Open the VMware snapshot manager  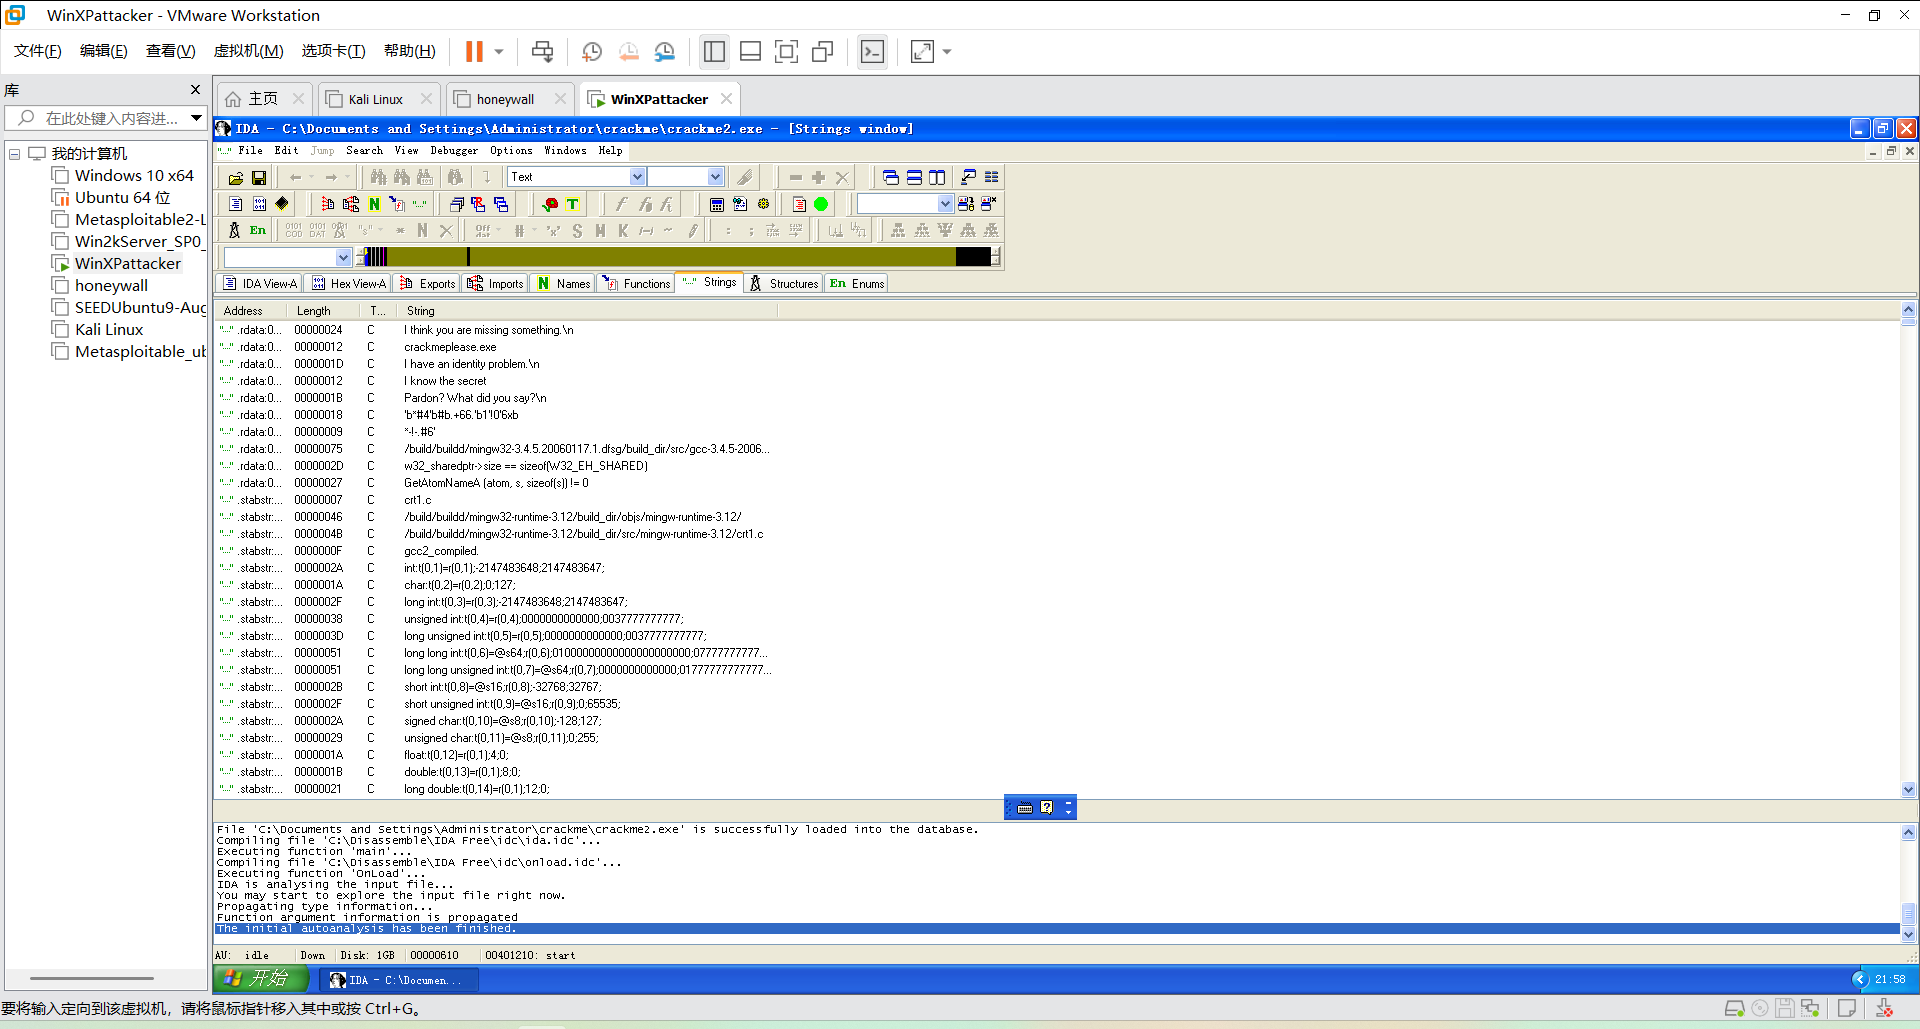coord(665,51)
